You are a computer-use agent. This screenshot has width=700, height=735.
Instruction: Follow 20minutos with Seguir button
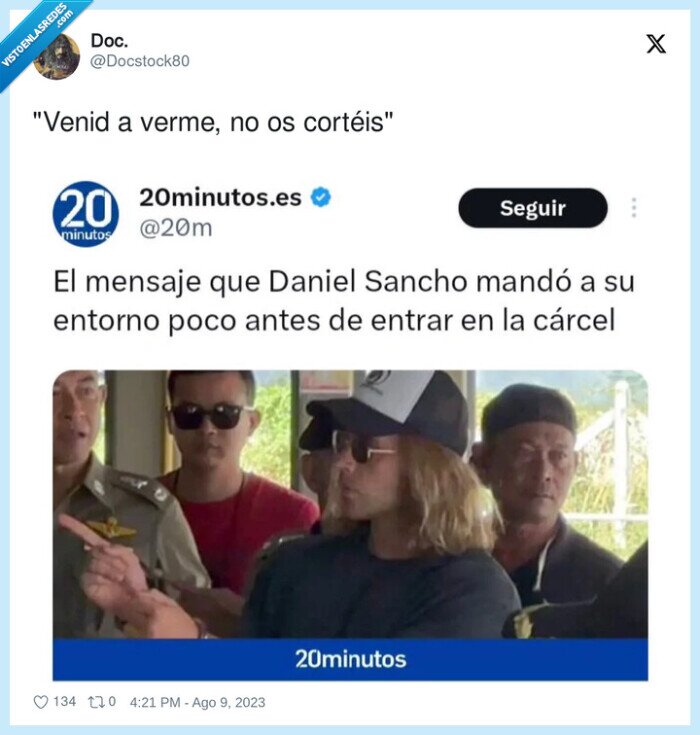533,208
